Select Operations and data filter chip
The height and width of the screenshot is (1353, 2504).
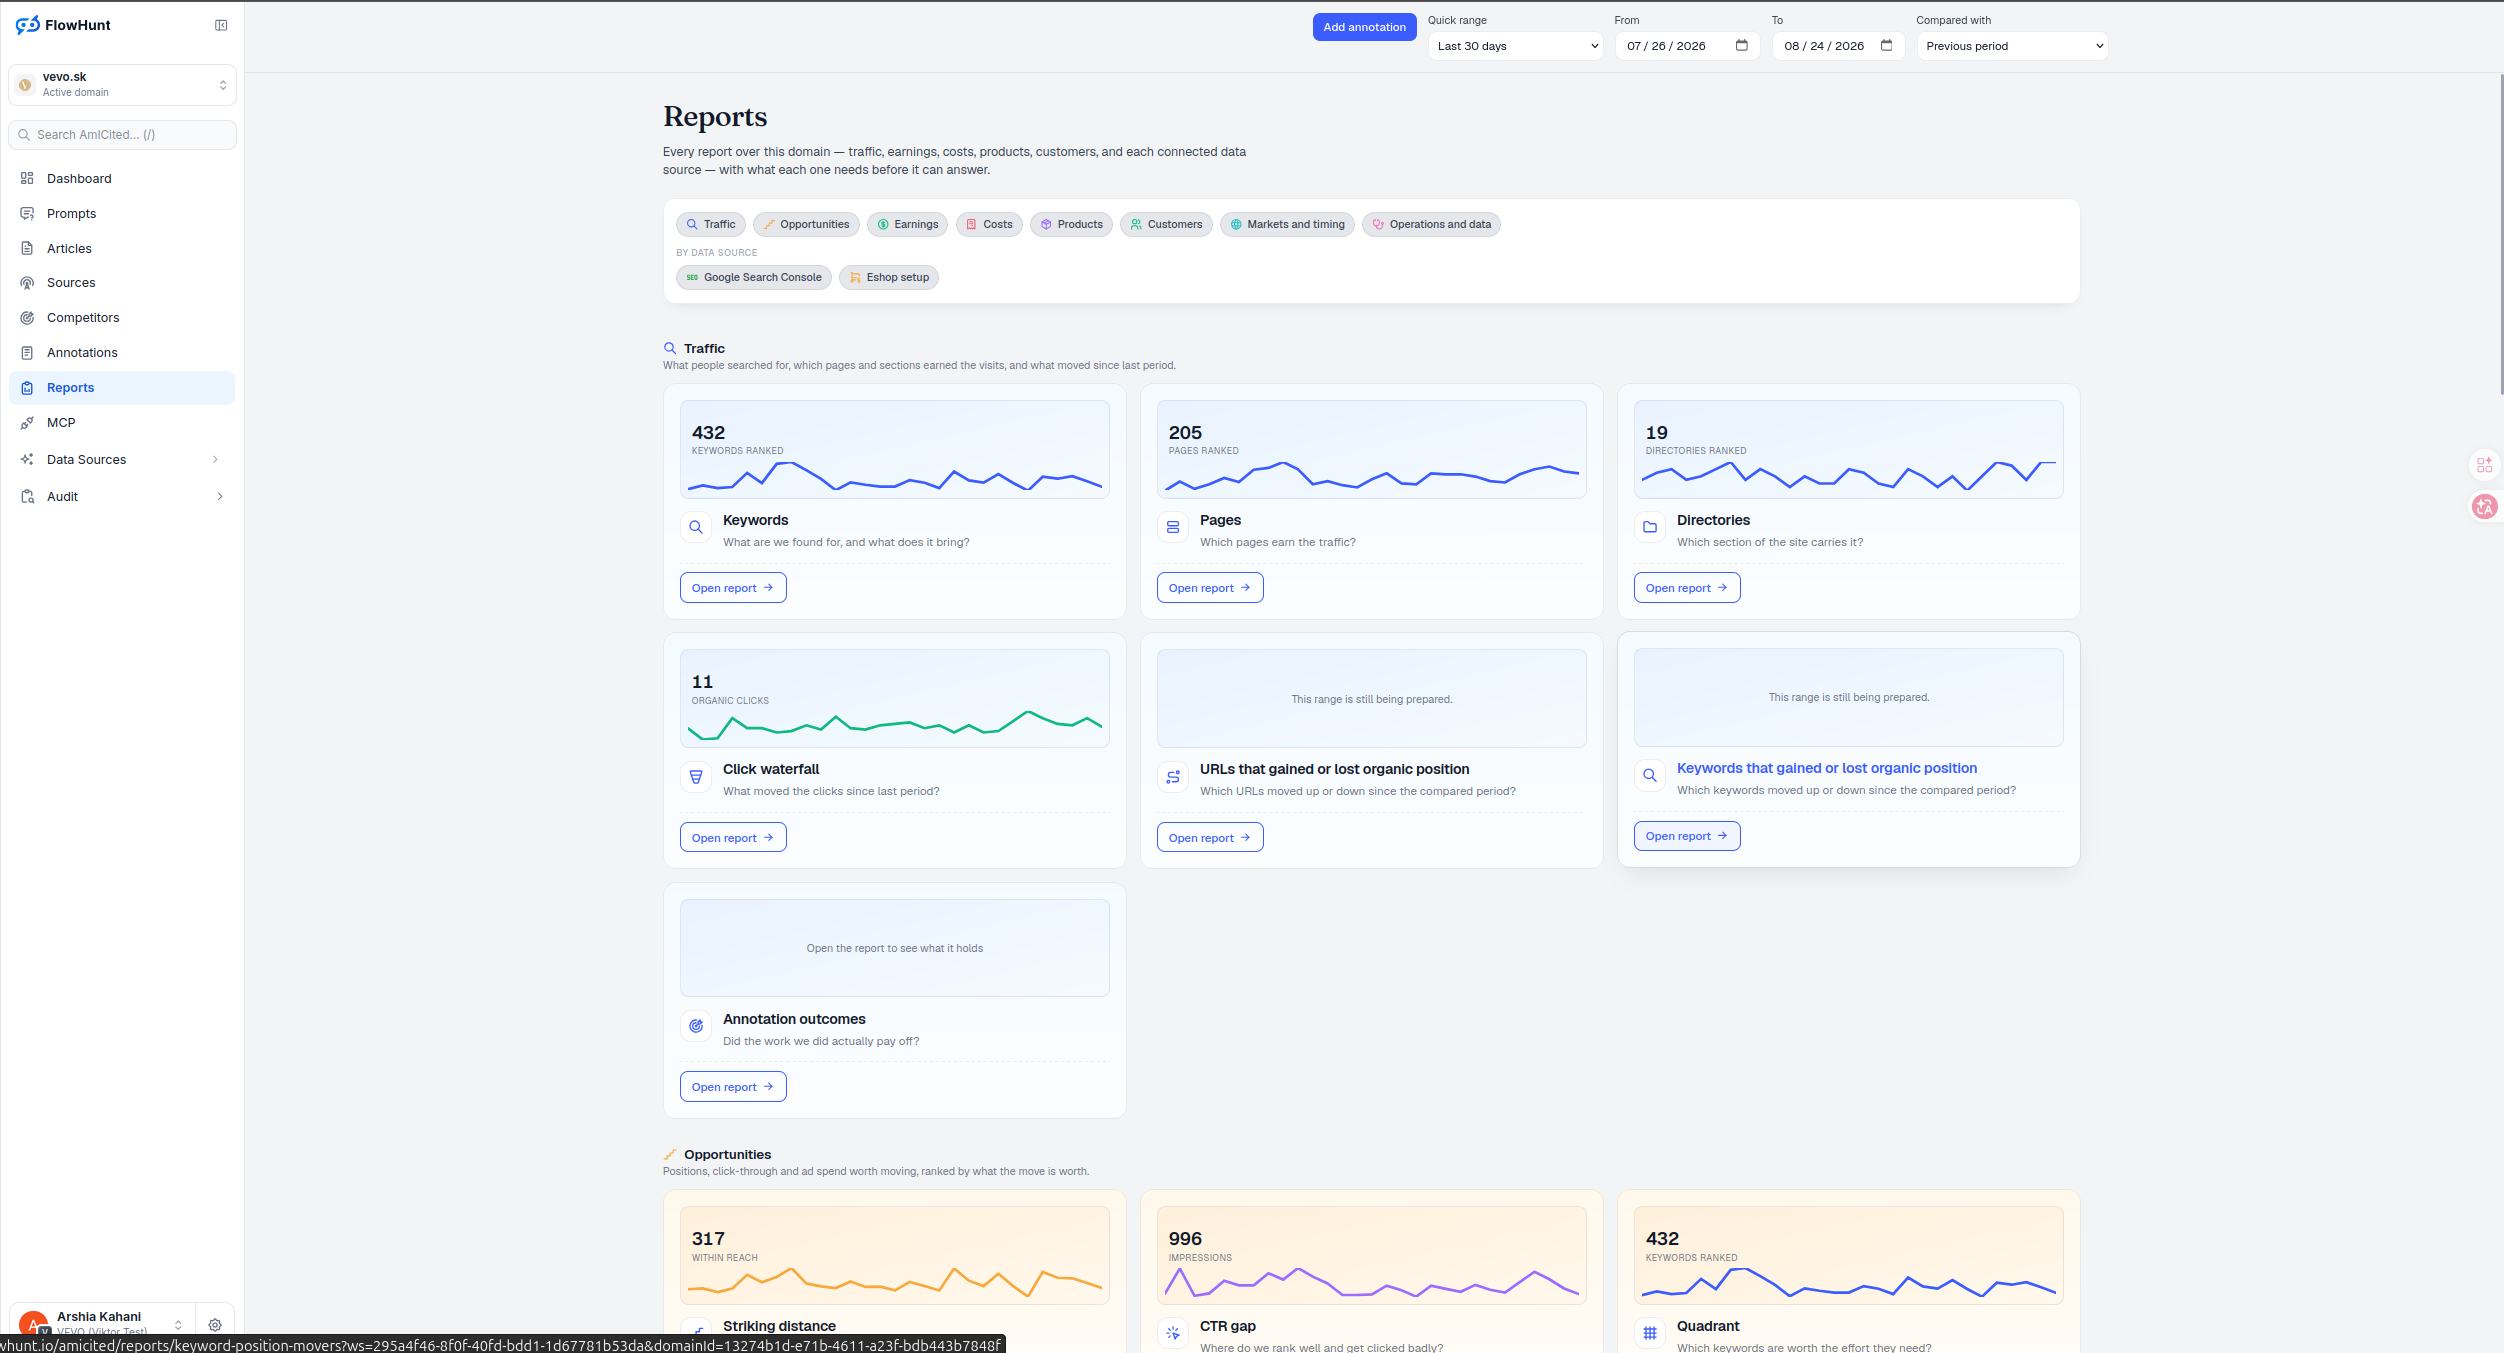(x=1430, y=224)
